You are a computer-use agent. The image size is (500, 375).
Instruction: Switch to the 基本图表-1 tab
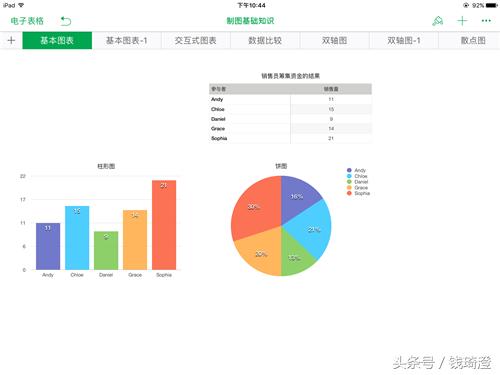(x=127, y=40)
